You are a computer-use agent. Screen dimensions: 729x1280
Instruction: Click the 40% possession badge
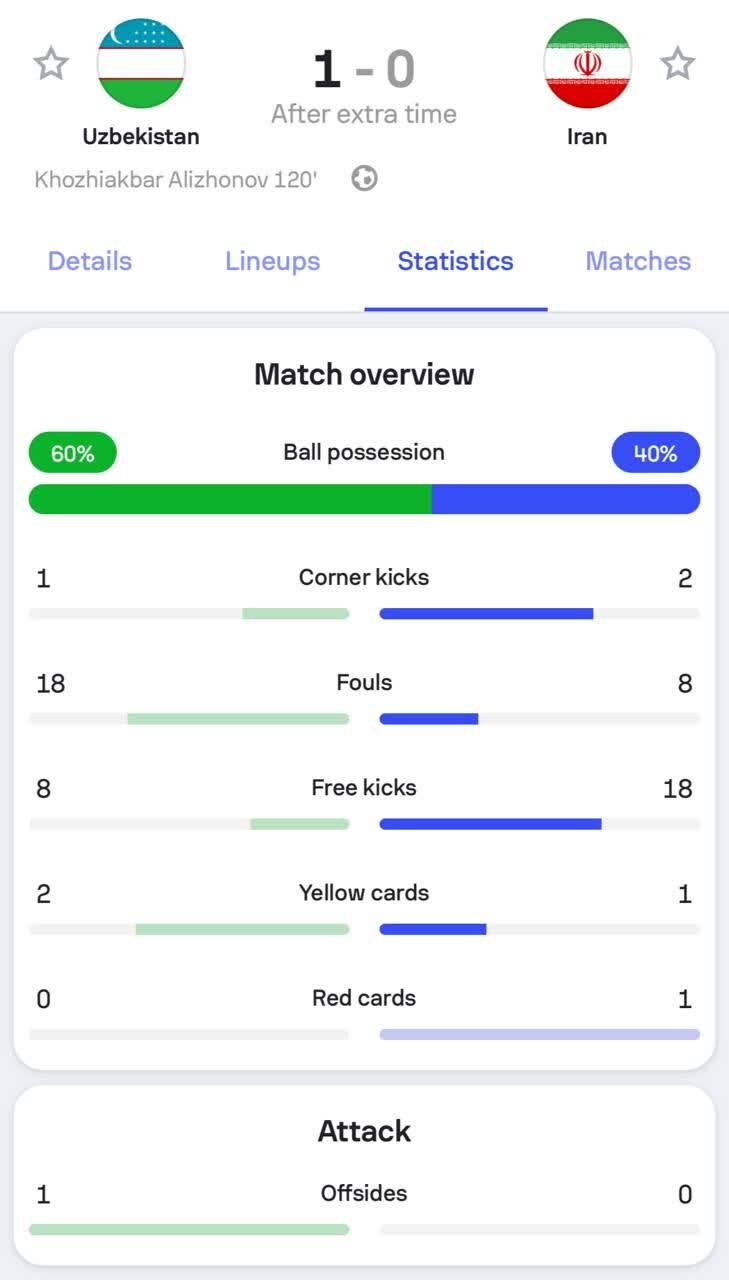coord(655,453)
